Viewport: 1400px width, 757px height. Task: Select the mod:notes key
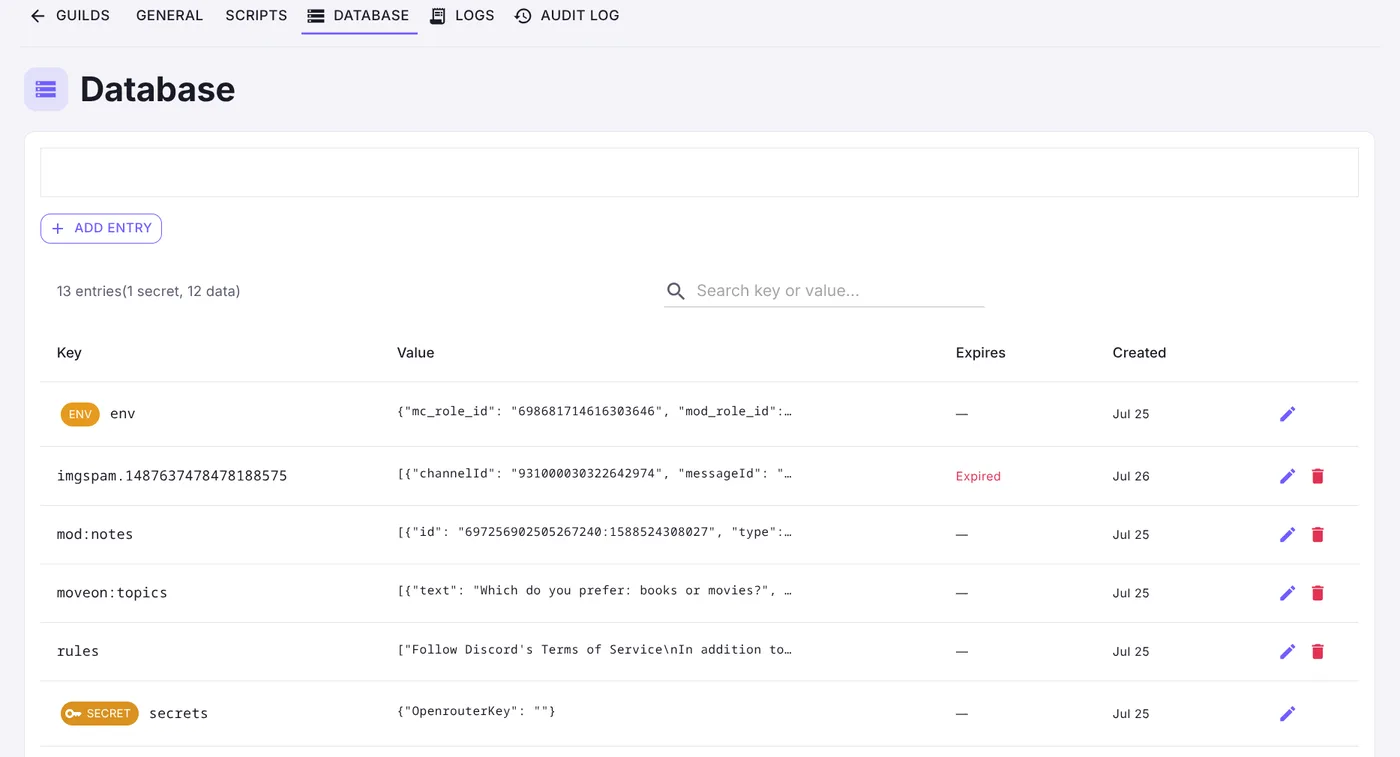95,535
